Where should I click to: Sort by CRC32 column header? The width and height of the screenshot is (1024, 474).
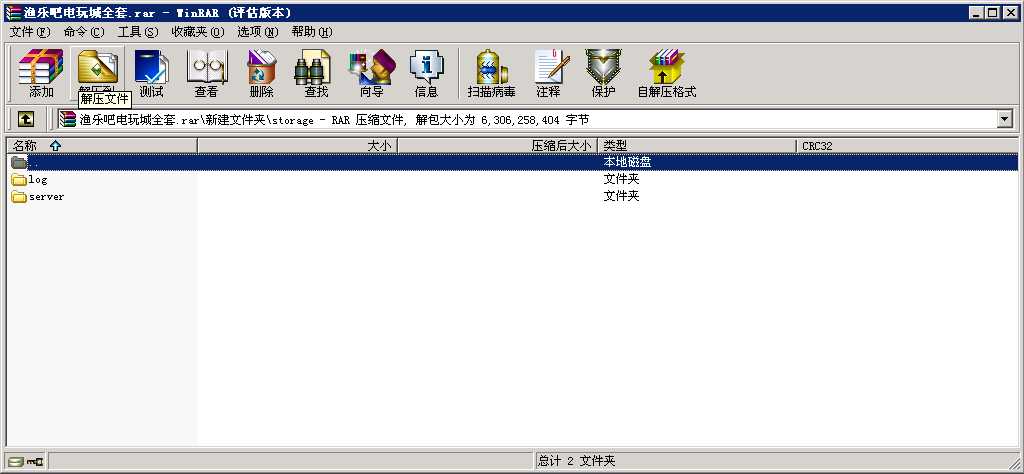(x=907, y=146)
